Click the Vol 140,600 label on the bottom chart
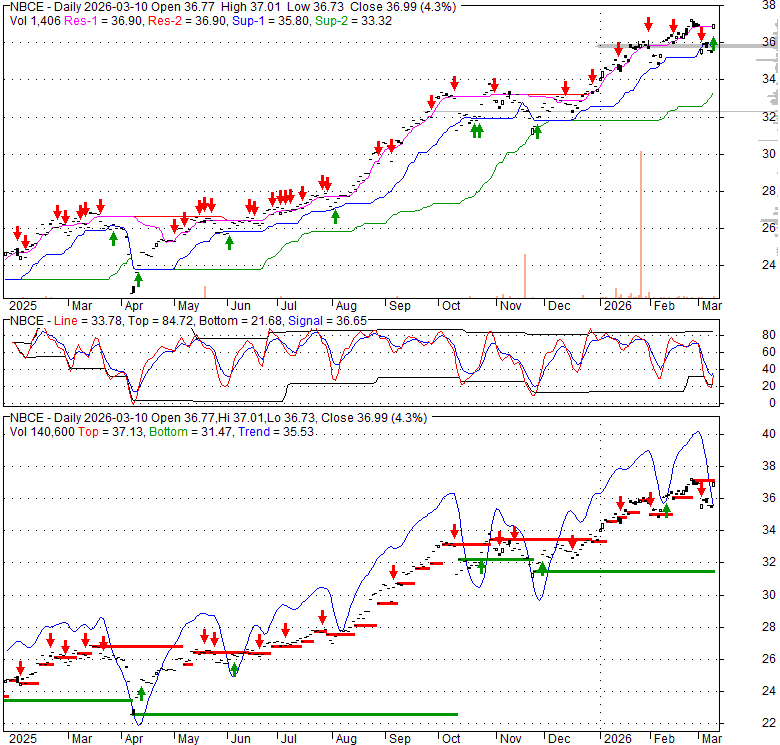Viewport: 780px width, 745px height. click(x=42, y=431)
